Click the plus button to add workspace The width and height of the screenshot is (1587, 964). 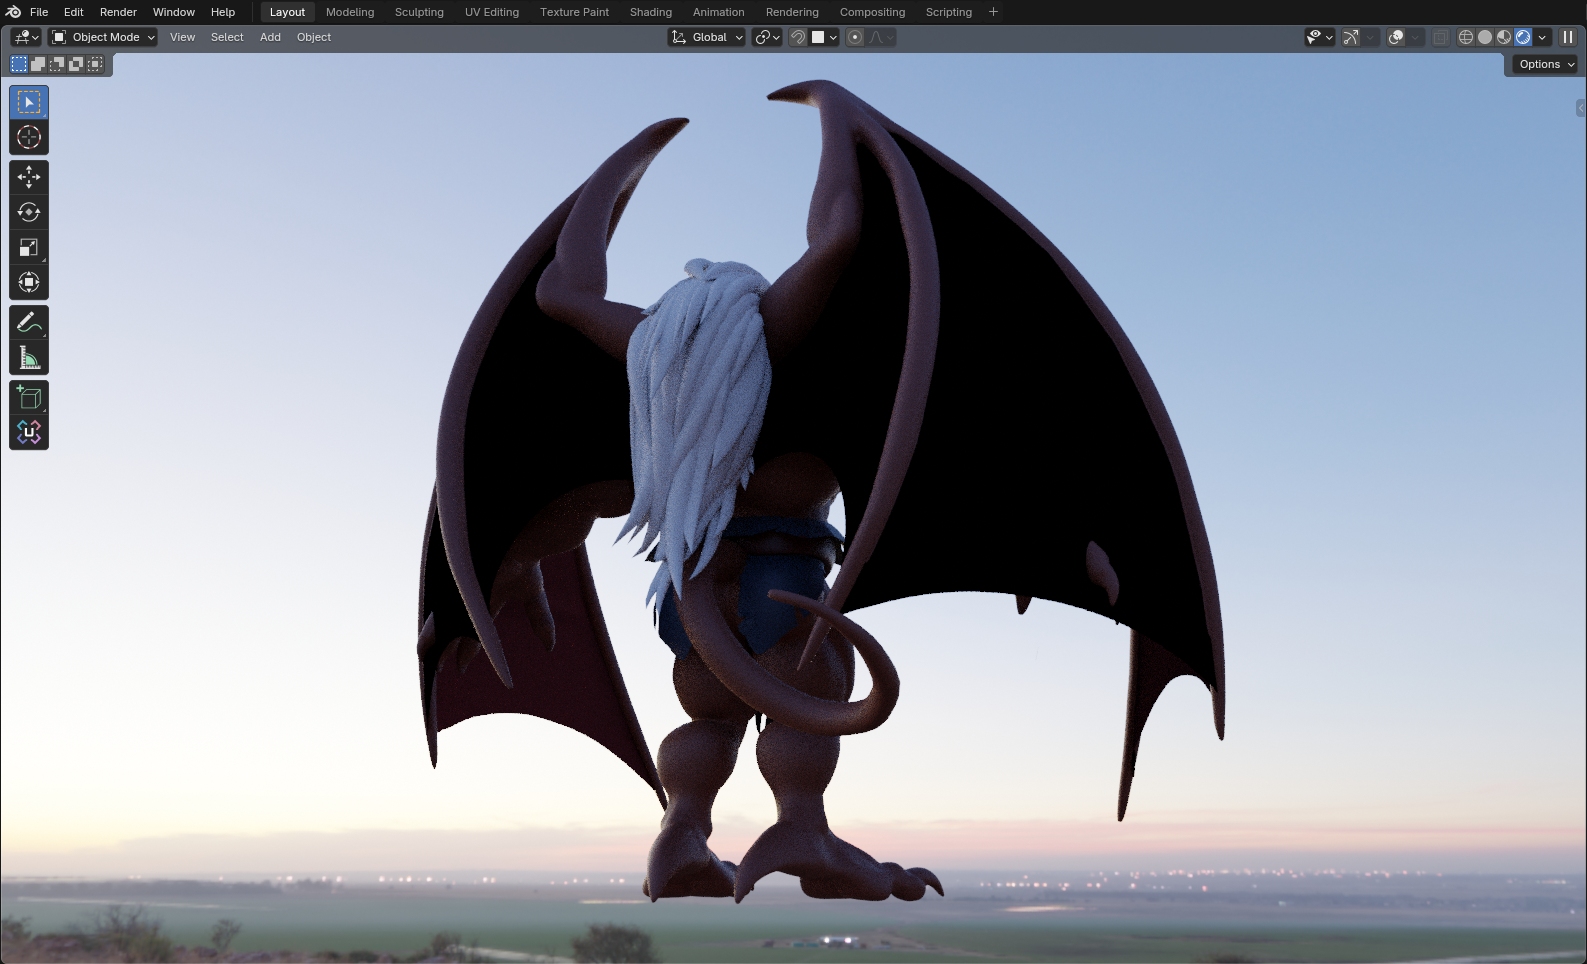click(x=993, y=12)
